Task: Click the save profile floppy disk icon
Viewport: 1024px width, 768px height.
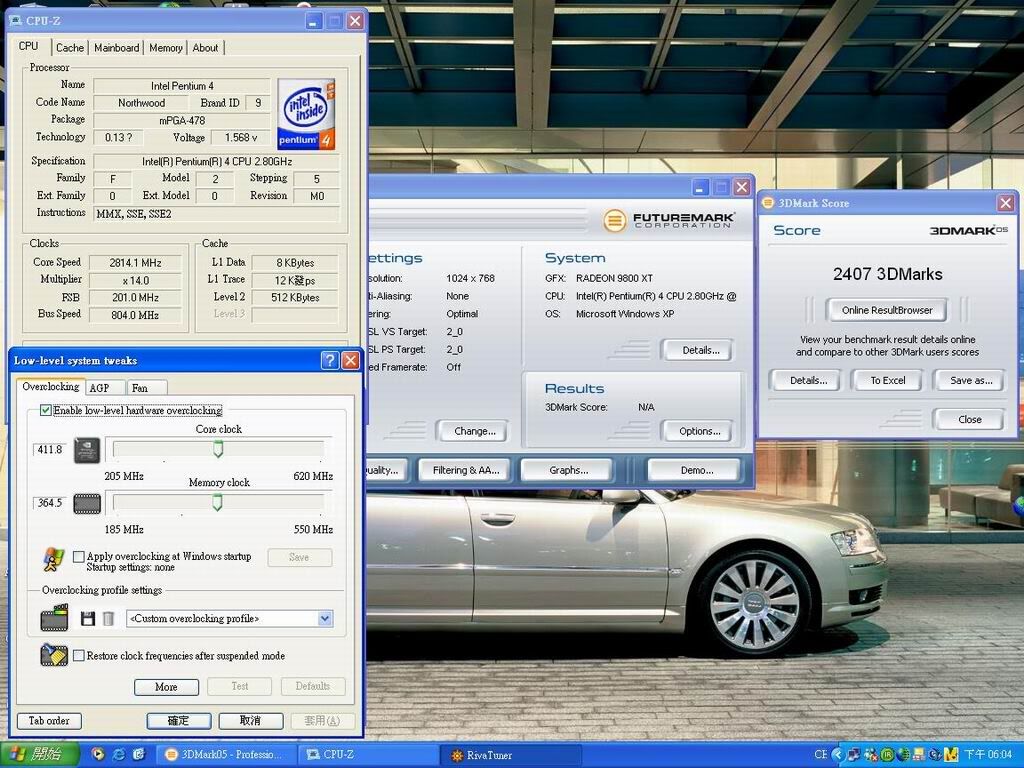Action: click(x=88, y=619)
